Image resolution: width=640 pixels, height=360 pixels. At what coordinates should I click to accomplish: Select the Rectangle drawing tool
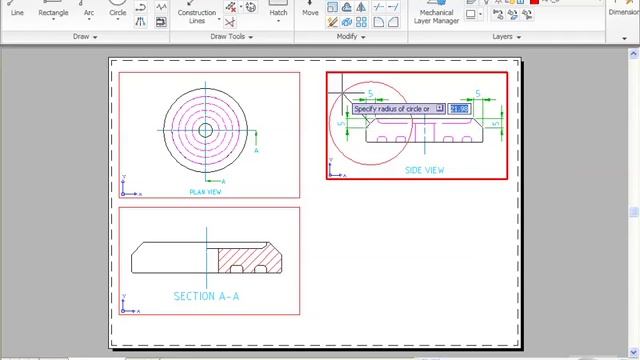point(53,8)
